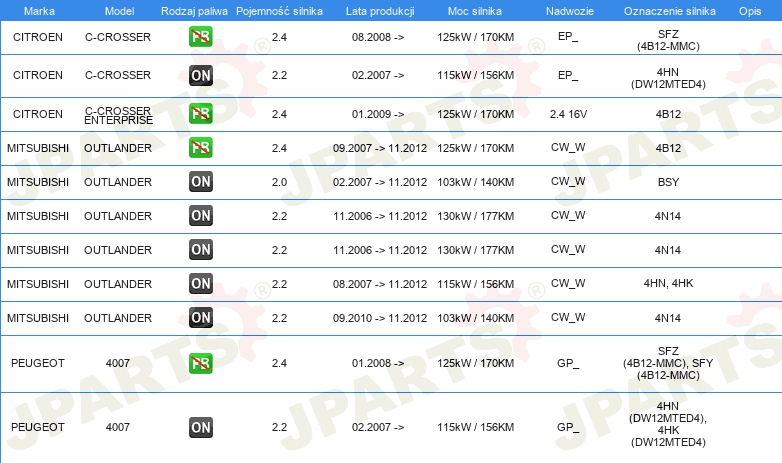Click the Rodzaj paliwa column header

pyautogui.click(x=194, y=11)
